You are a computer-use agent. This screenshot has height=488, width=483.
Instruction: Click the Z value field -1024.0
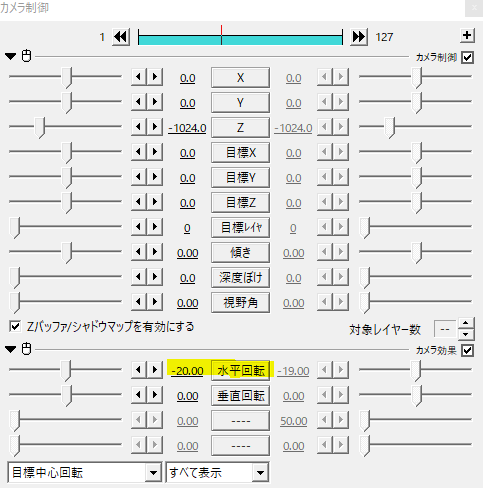(187, 128)
